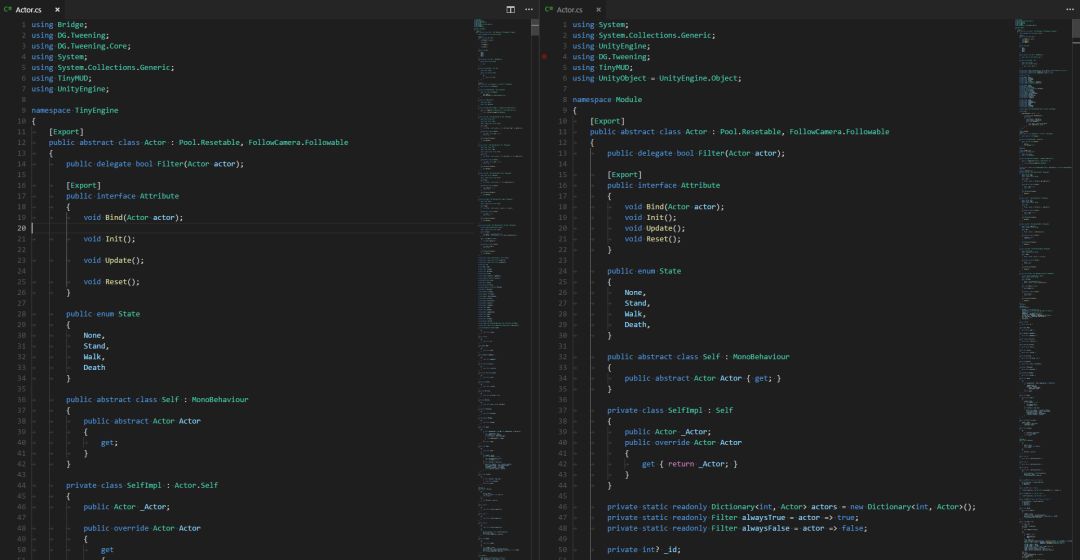The height and width of the screenshot is (560, 1080).
Task: Click the split editor icon in left pane
Action: 511,9
